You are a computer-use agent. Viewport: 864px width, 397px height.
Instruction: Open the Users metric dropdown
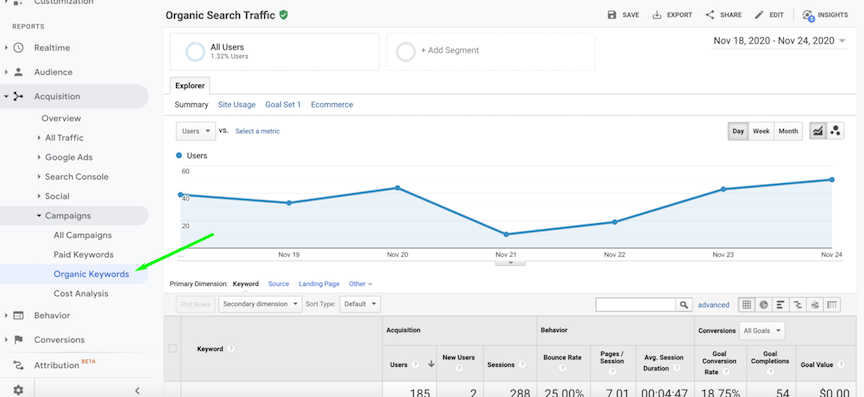pyautogui.click(x=196, y=131)
